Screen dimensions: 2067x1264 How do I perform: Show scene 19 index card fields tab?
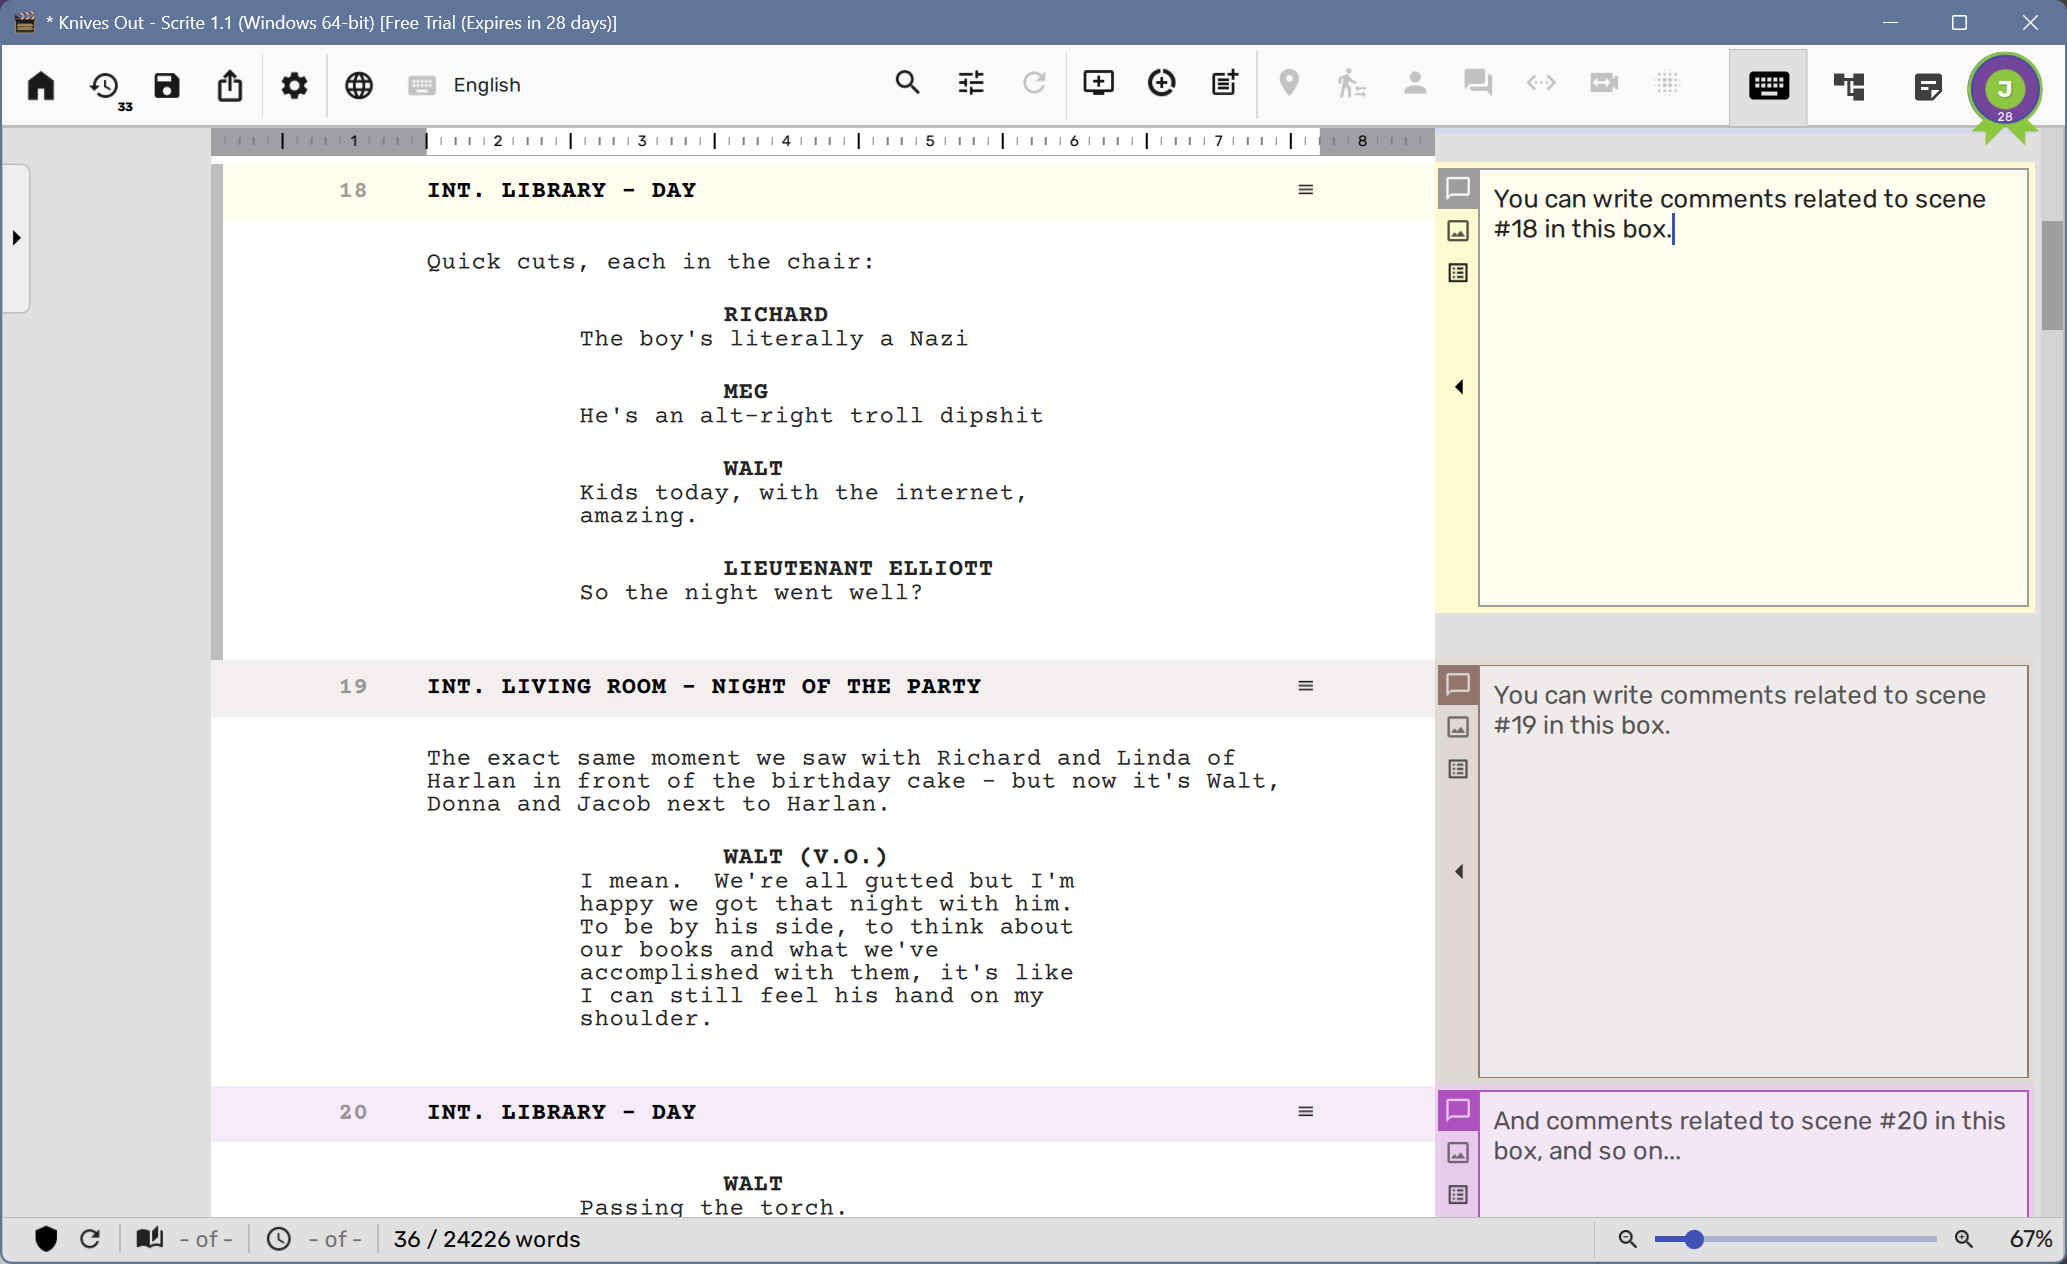[1458, 769]
